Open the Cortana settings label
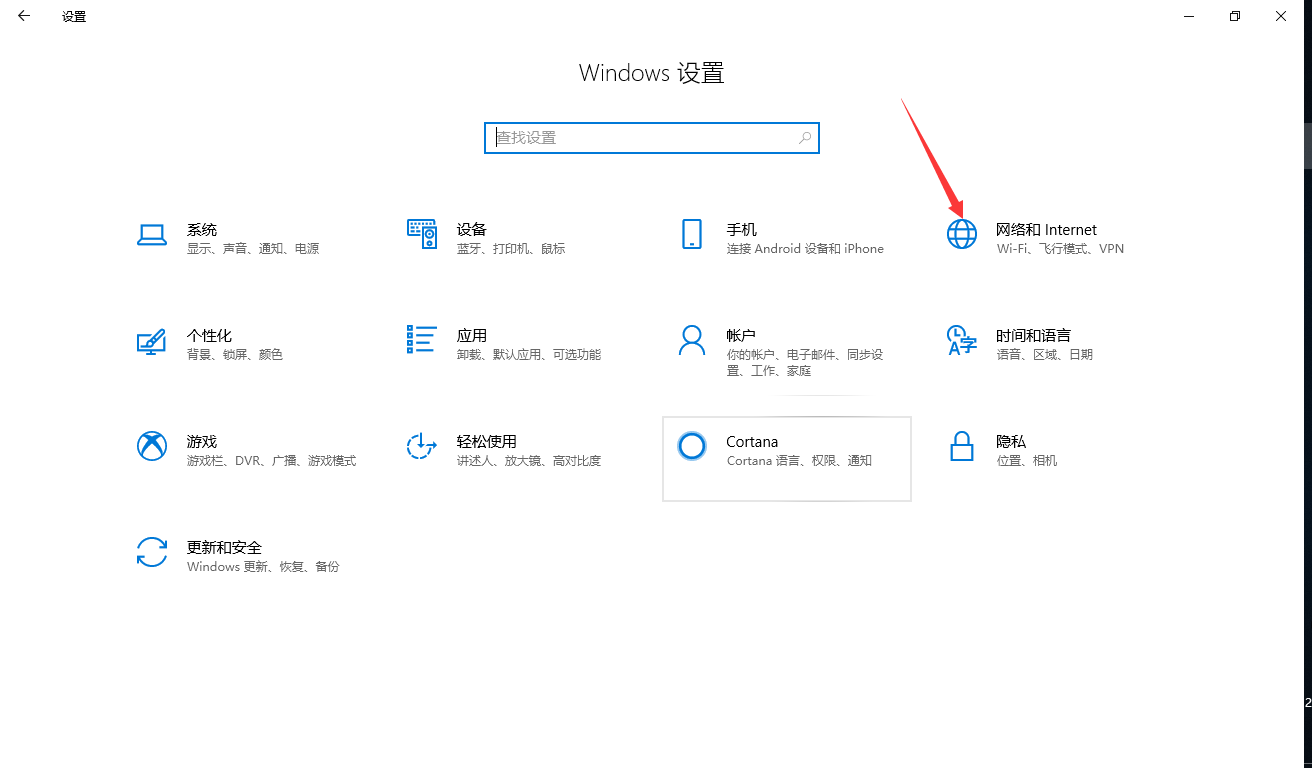Image resolution: width=1312 pixels, height=768 pixels. pyautogui.click(x=752, y=442)
